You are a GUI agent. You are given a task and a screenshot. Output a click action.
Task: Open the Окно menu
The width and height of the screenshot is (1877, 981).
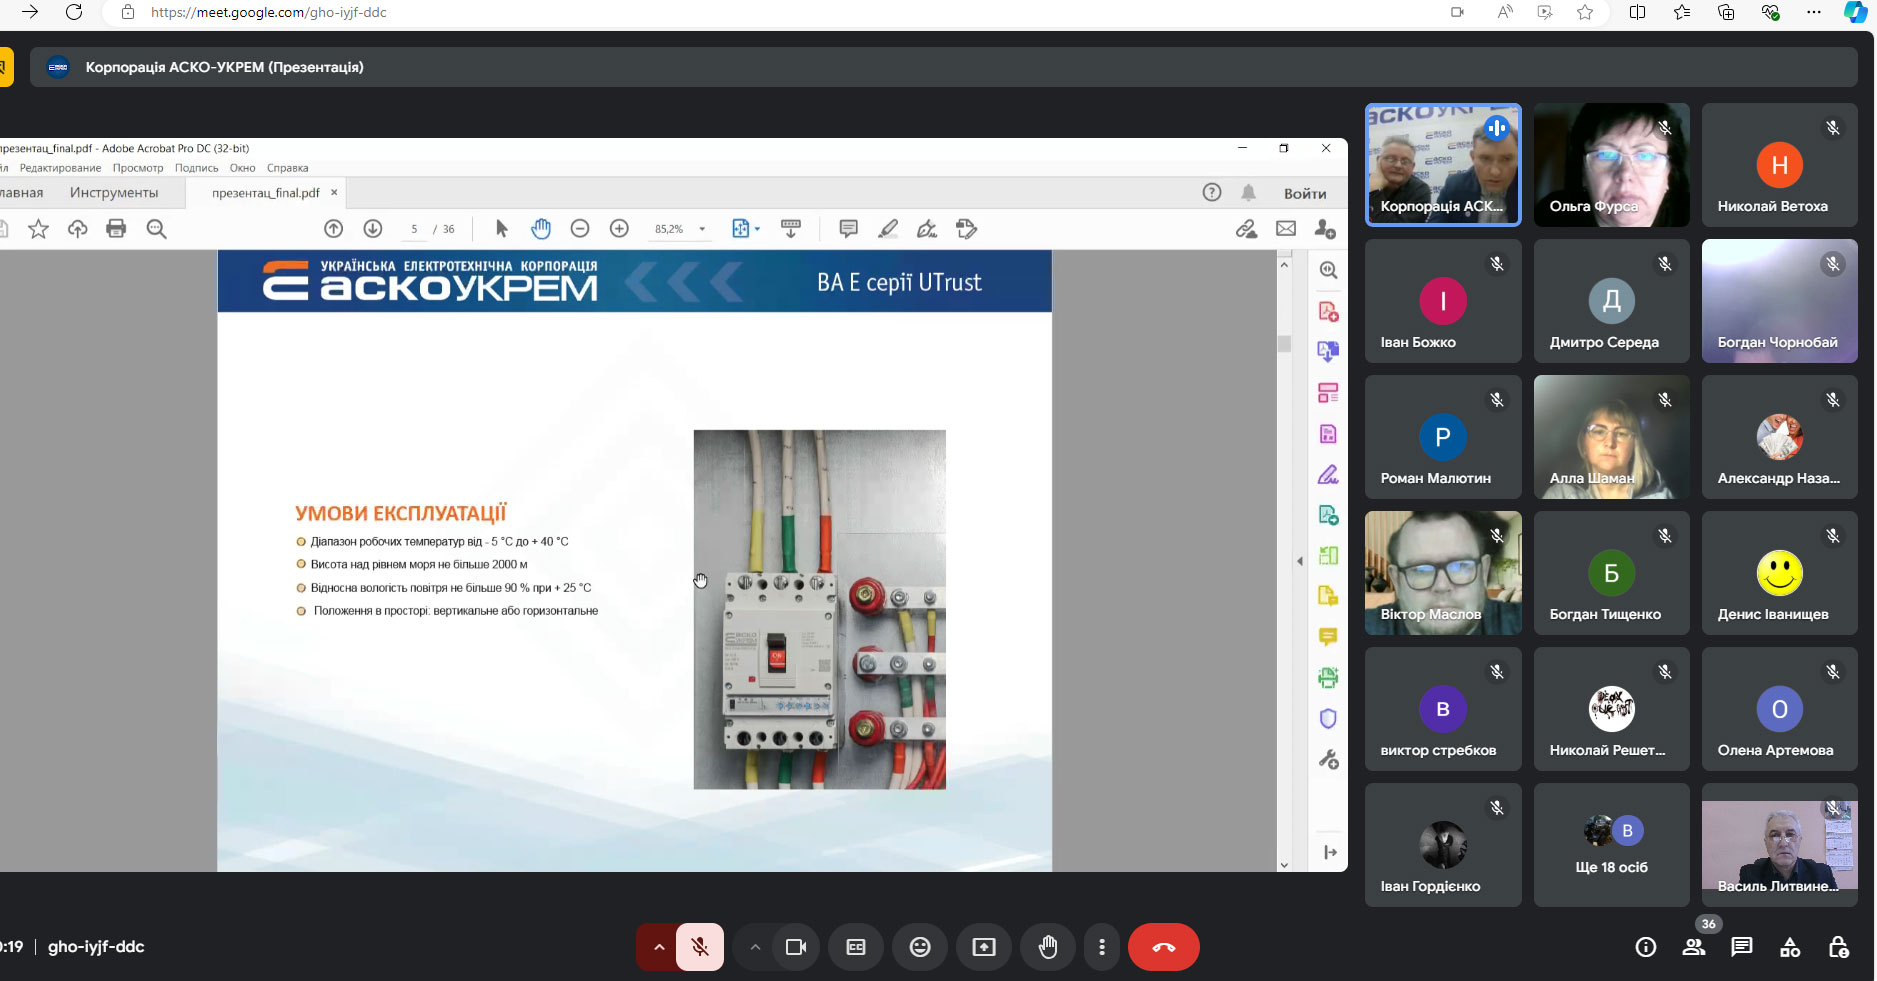click(x=243, y=168)
